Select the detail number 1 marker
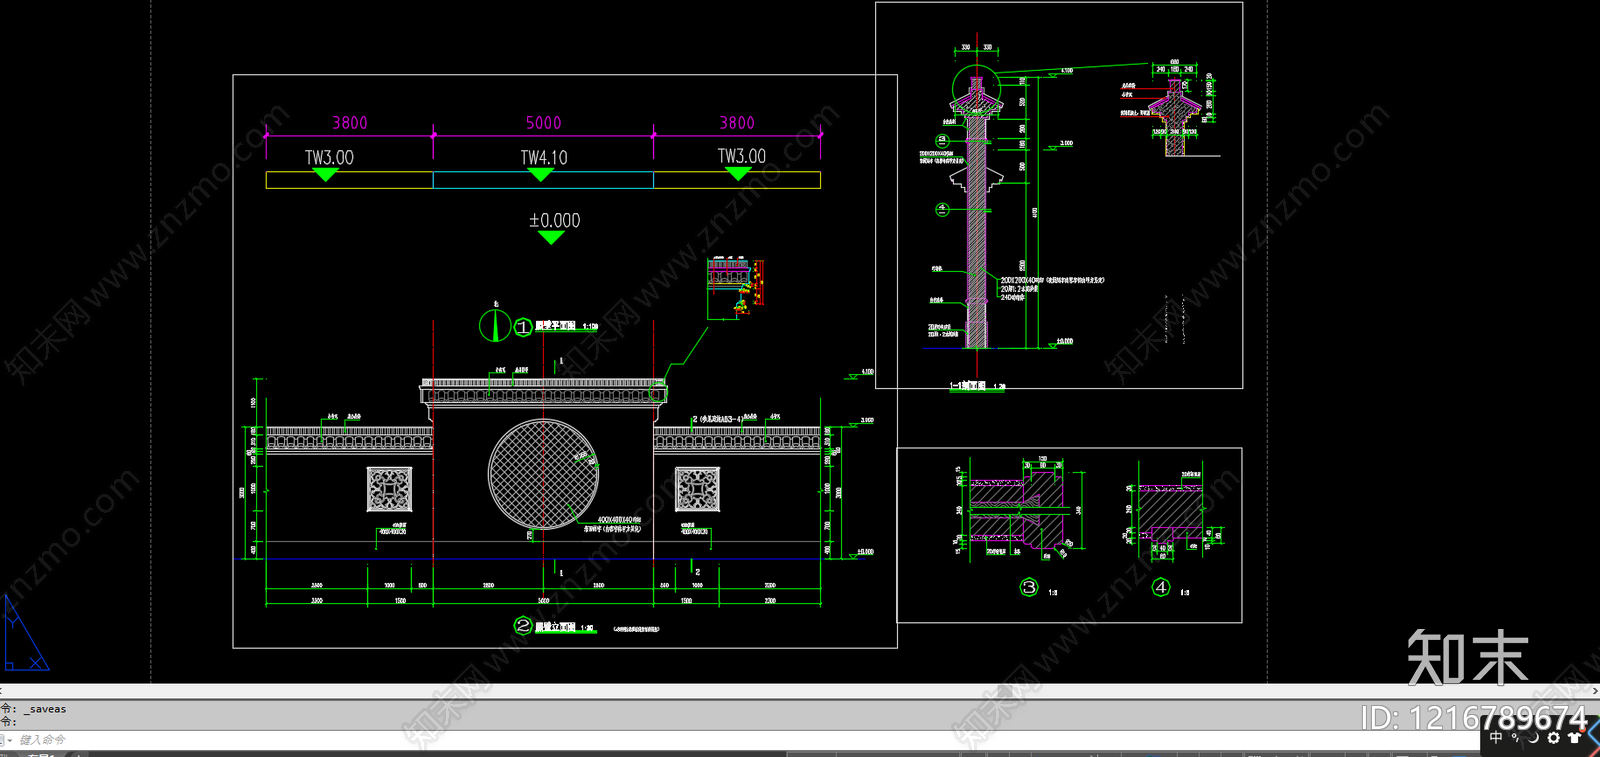The width and height of the screenshot is (1600, 757). (523, 327)
